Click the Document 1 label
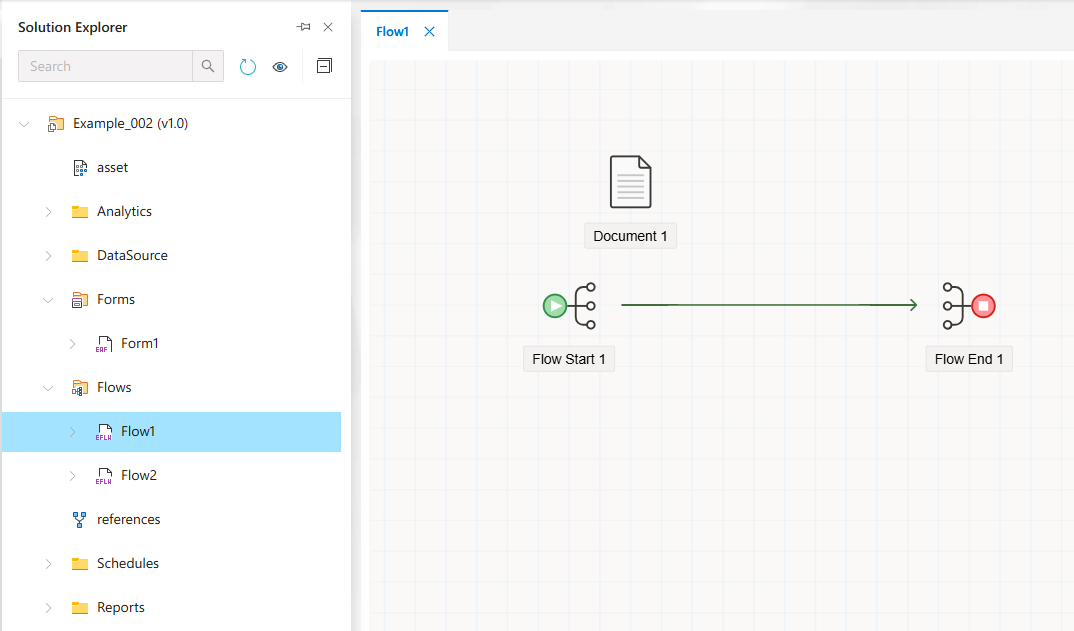 click(630, 236)
